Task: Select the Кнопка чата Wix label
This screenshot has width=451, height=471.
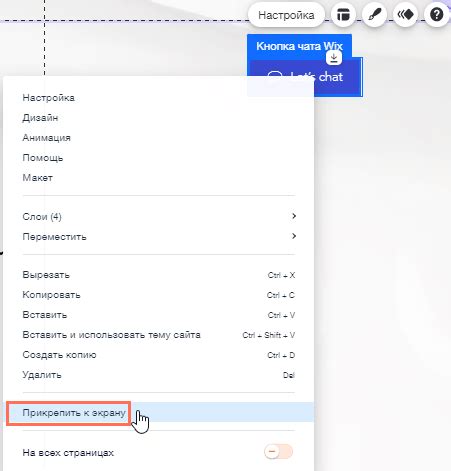Action: [x=299, y=46]
